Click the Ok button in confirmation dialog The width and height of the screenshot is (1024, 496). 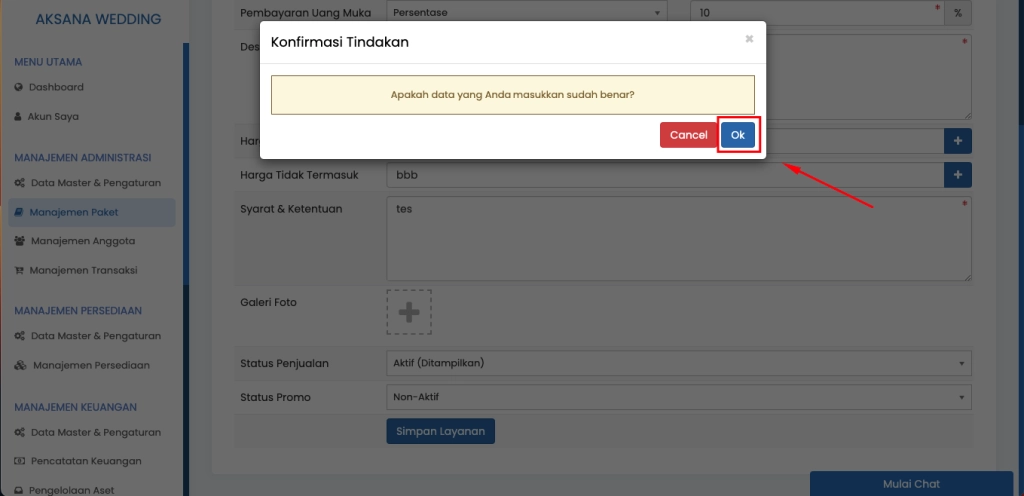pos(738,135)
